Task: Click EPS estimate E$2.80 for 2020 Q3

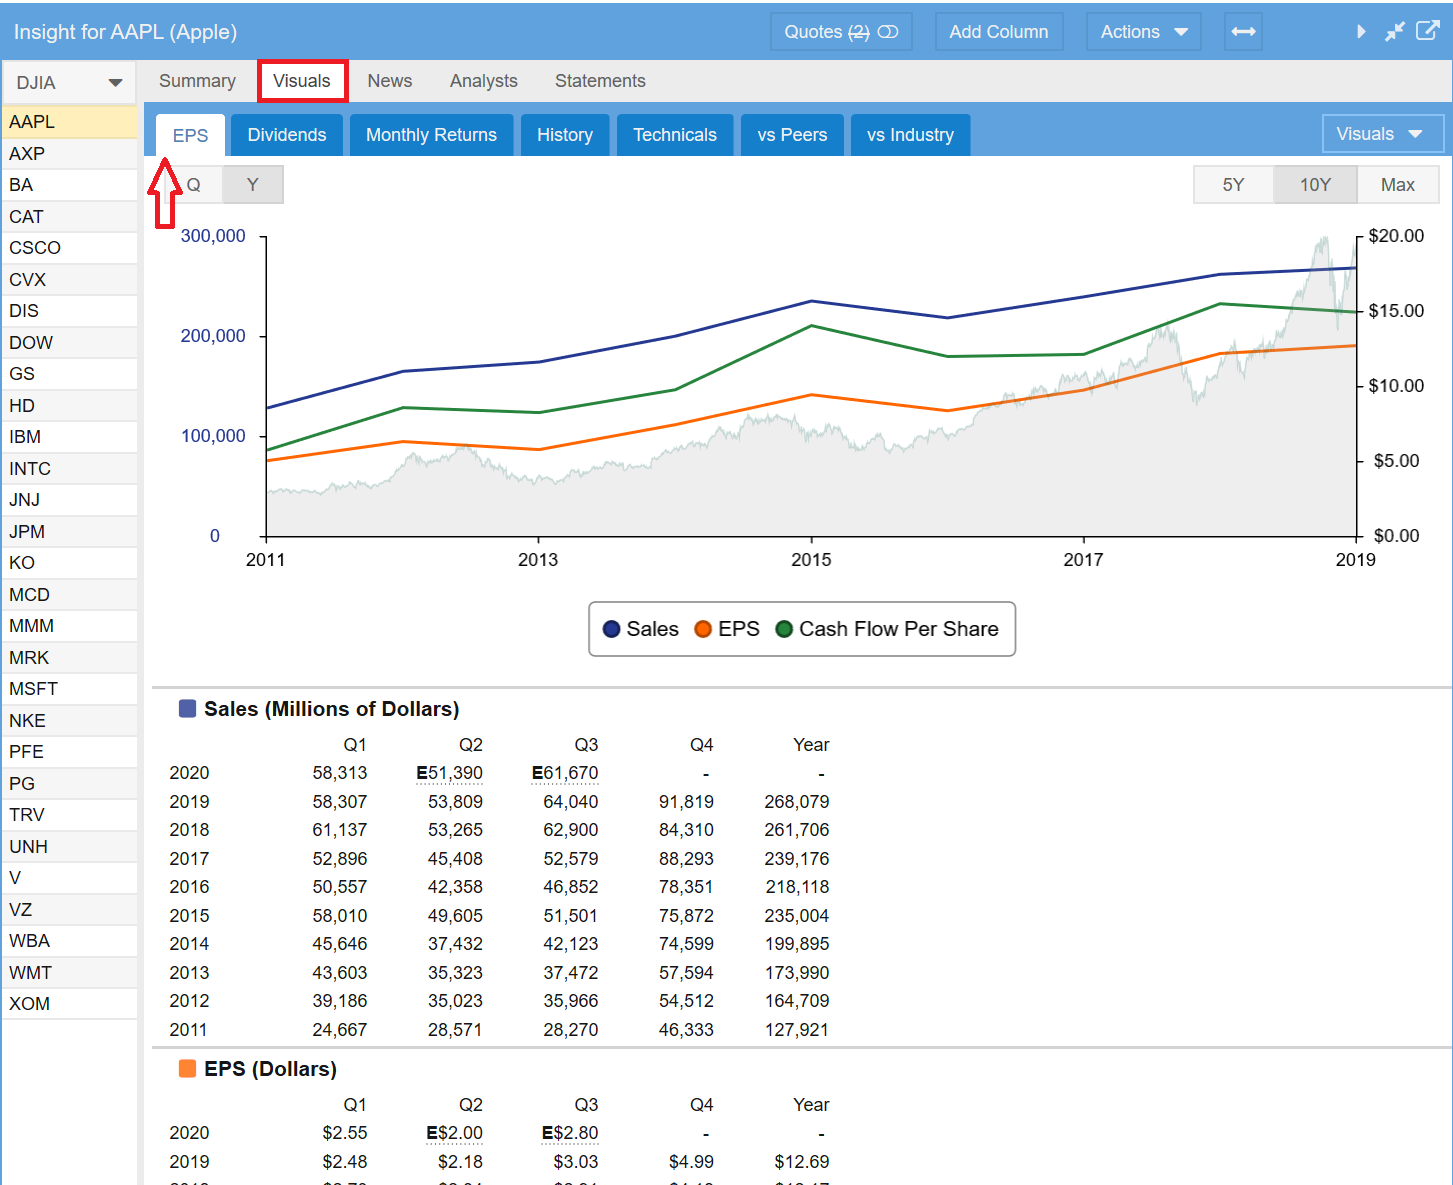Action: [570, 1133]
